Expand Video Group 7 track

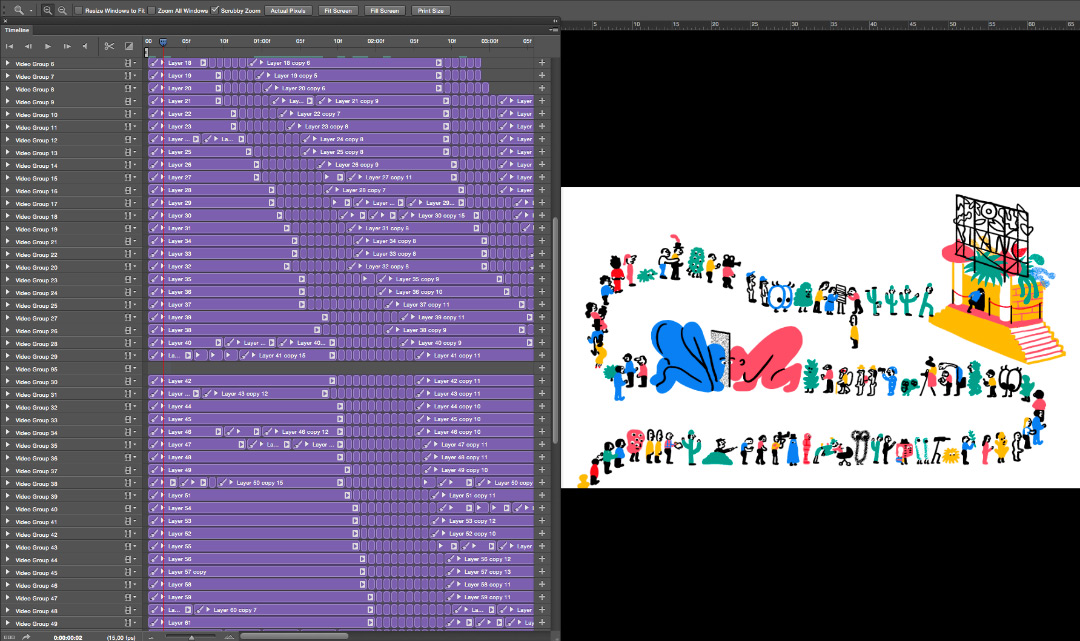[x=8, y=76]
